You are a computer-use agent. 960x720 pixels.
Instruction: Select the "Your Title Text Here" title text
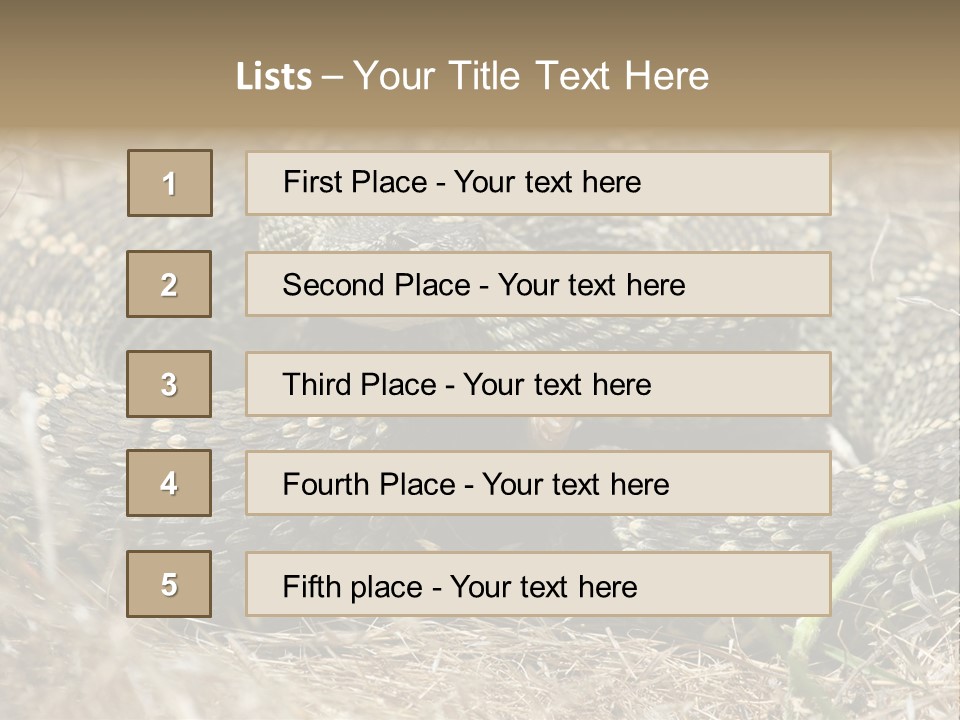pyautogui.click(x=531, y=76)
